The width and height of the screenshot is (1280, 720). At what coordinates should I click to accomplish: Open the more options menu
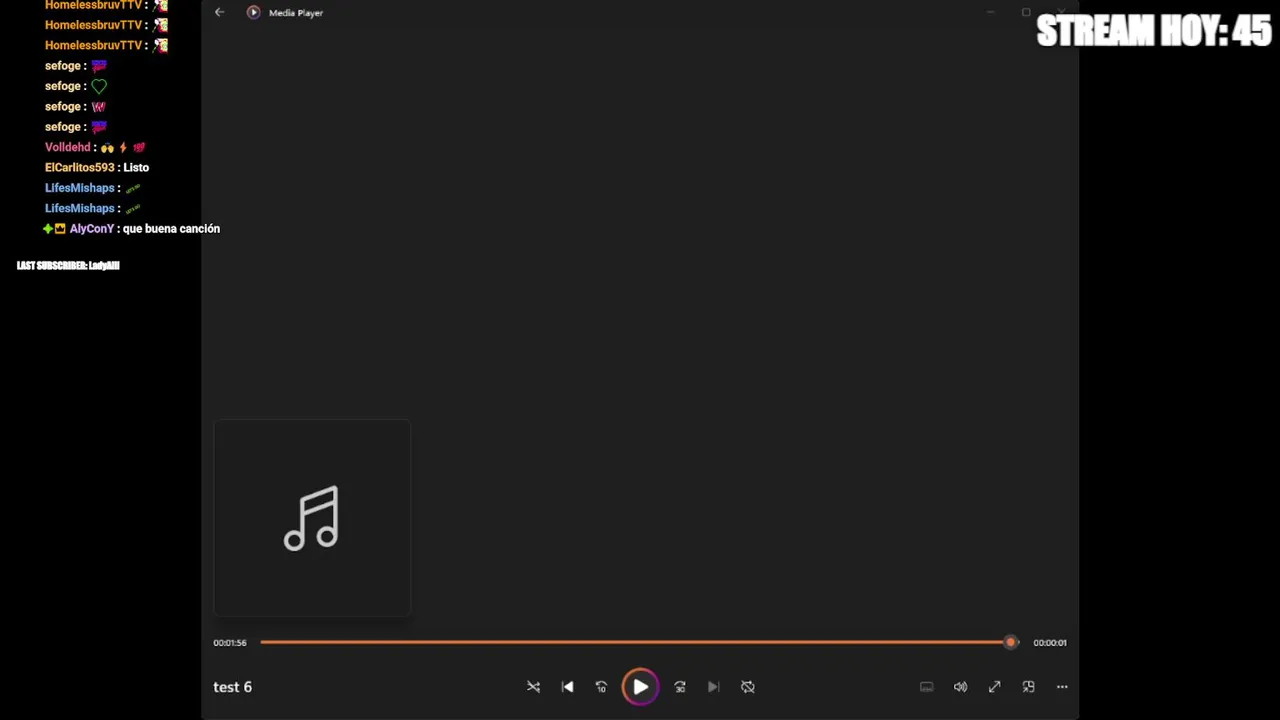[1062, 687]
